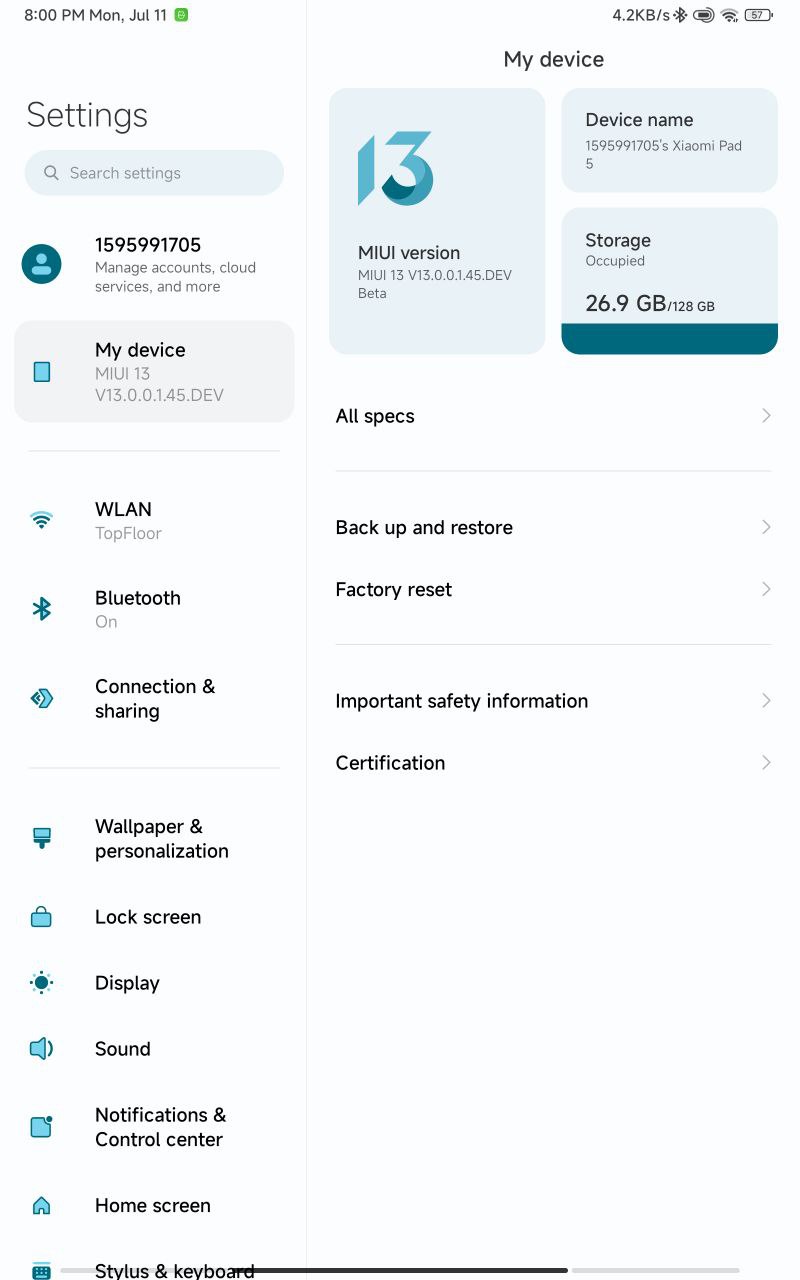Open Back up and restore chevron
Image resolution: width=800 pixels, height=1280 pixels.
tap(766, 527)
